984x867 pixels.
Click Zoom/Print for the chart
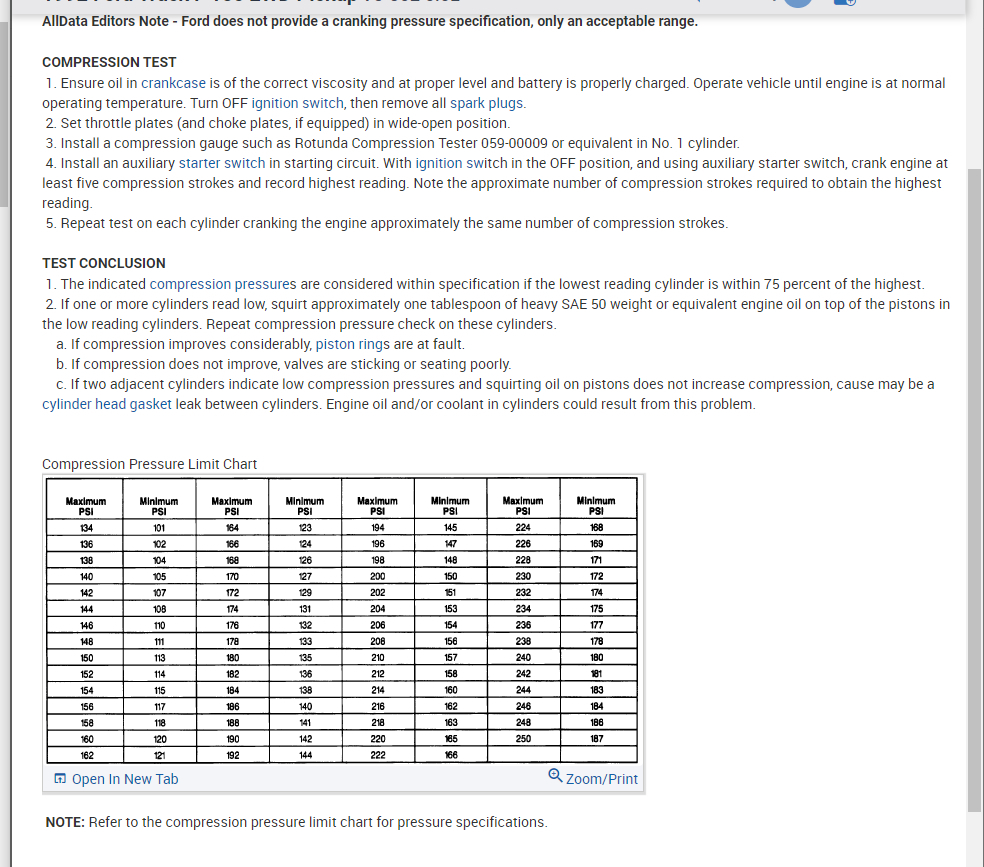[x=601, y=779]
